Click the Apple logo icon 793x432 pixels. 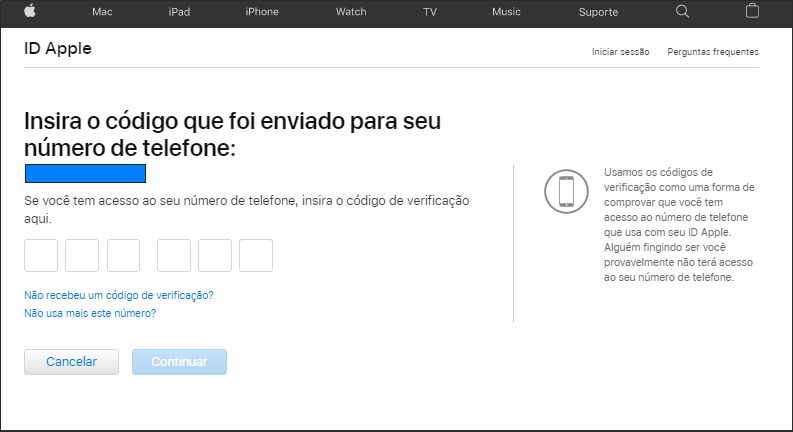point(30,11)
